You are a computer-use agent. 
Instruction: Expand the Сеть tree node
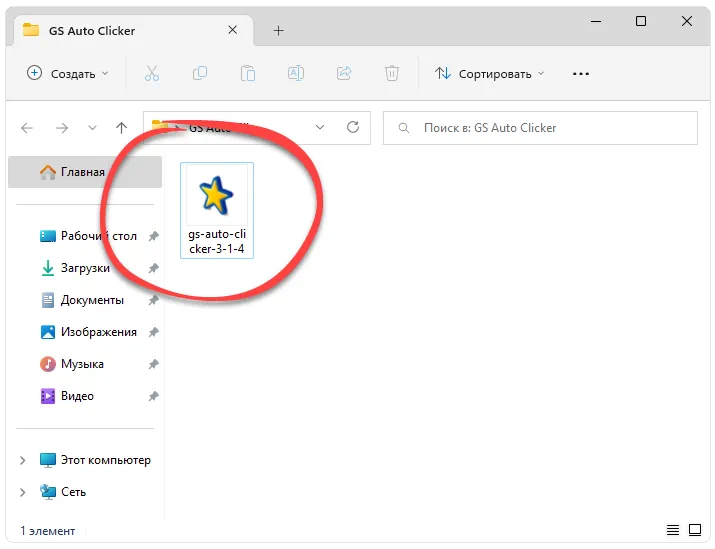click(x=22, y=492)
